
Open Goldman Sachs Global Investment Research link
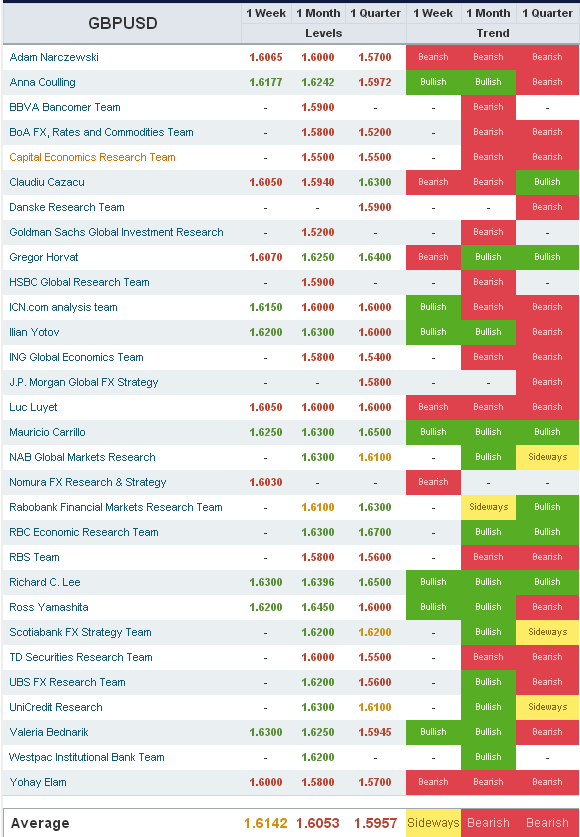[116, 232]
